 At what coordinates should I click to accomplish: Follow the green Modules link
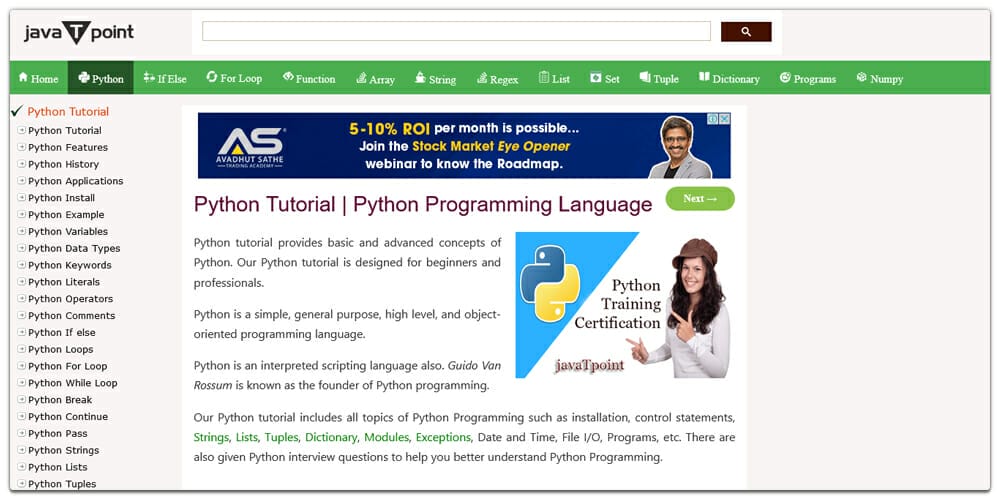[x=386, y=438]
